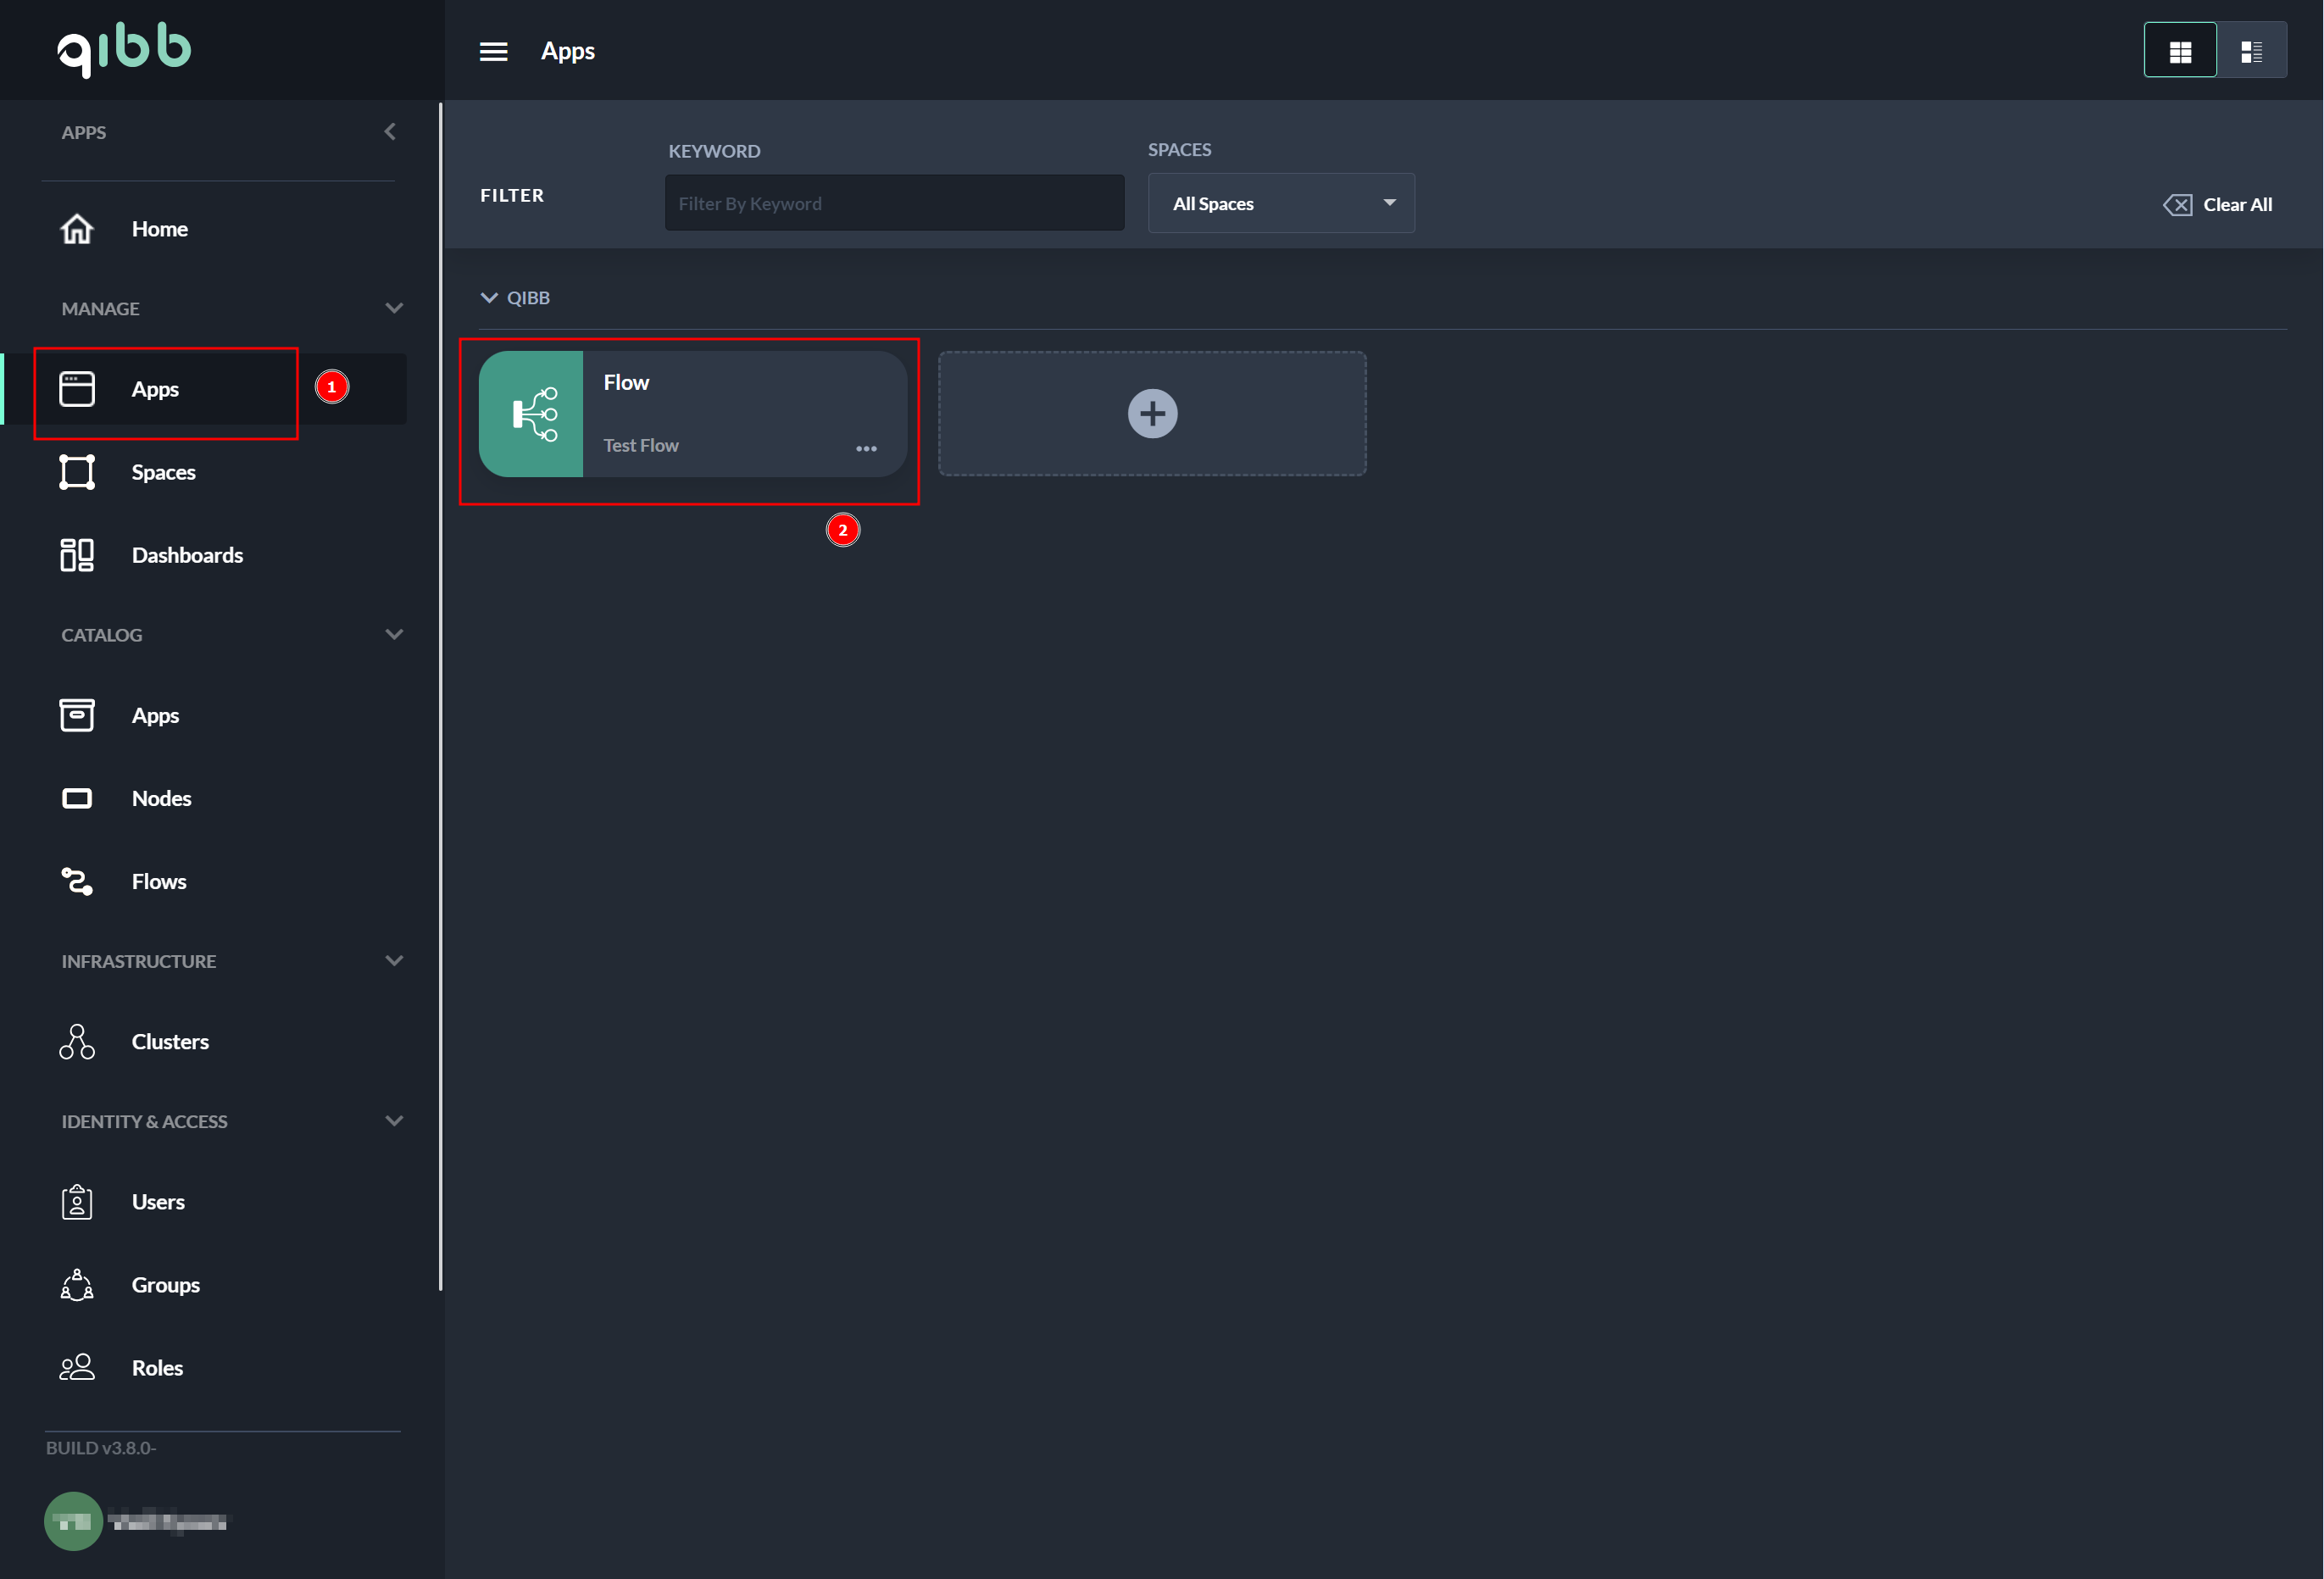2324x1579 pixels.
Task: Open Clusters under Infrastructure
Action: click(x=77, y=1042)
